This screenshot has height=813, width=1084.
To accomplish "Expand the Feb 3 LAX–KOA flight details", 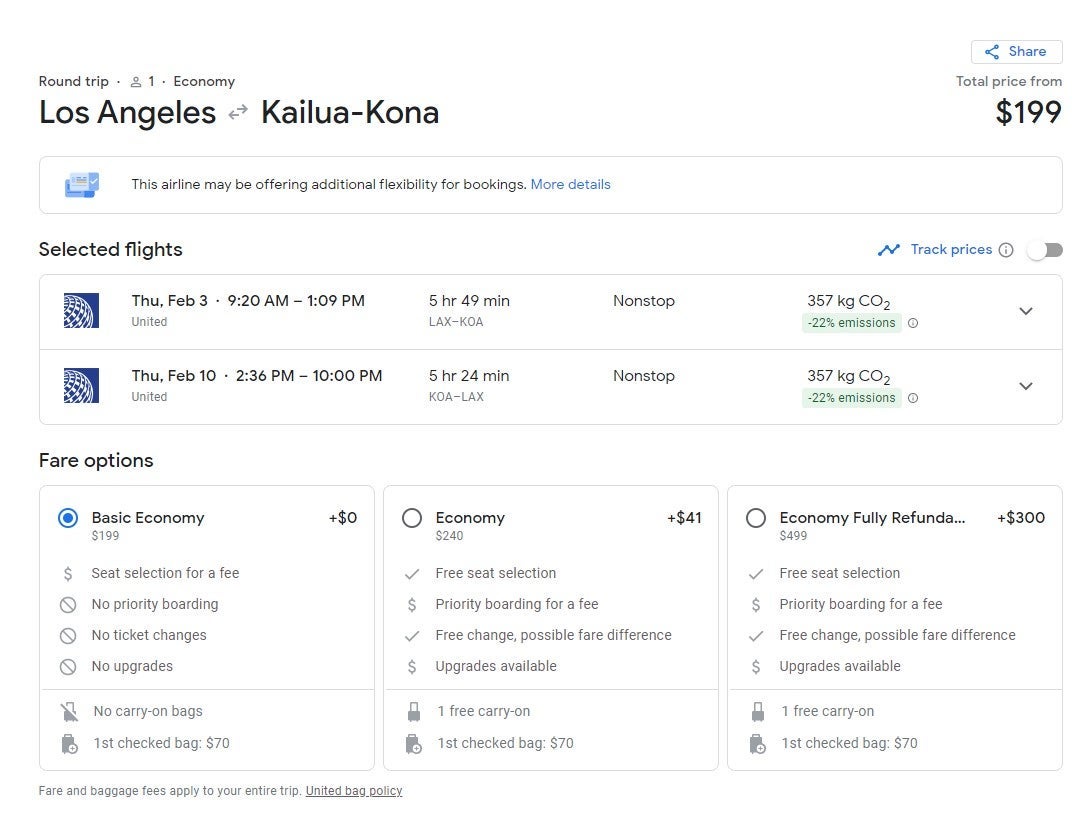I will 1025,311.
